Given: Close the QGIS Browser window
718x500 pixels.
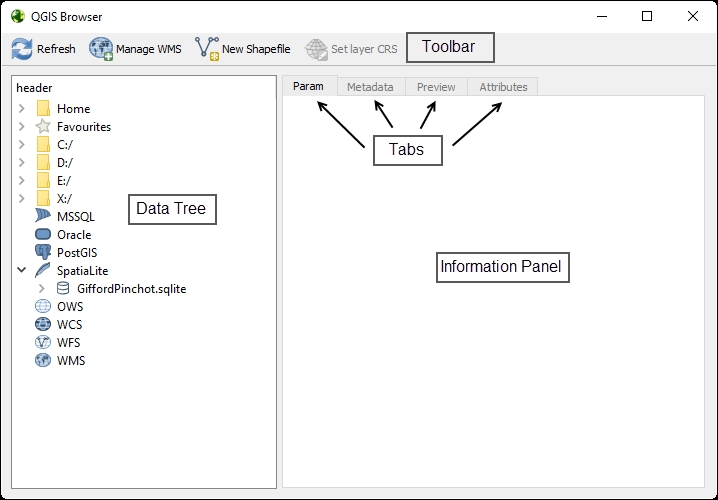Looking at the screenshot, I should 693,16.
